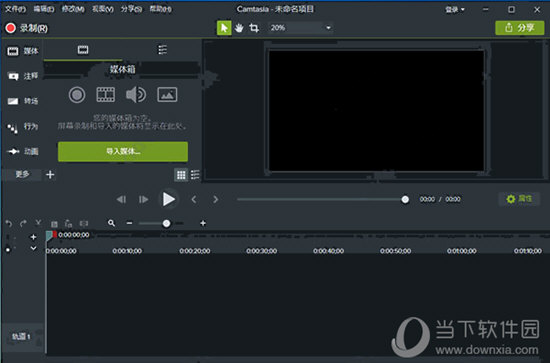Switch media bin to thumbnail grid view
Screen dimensions: 550x363
click(x=181, y=175)
